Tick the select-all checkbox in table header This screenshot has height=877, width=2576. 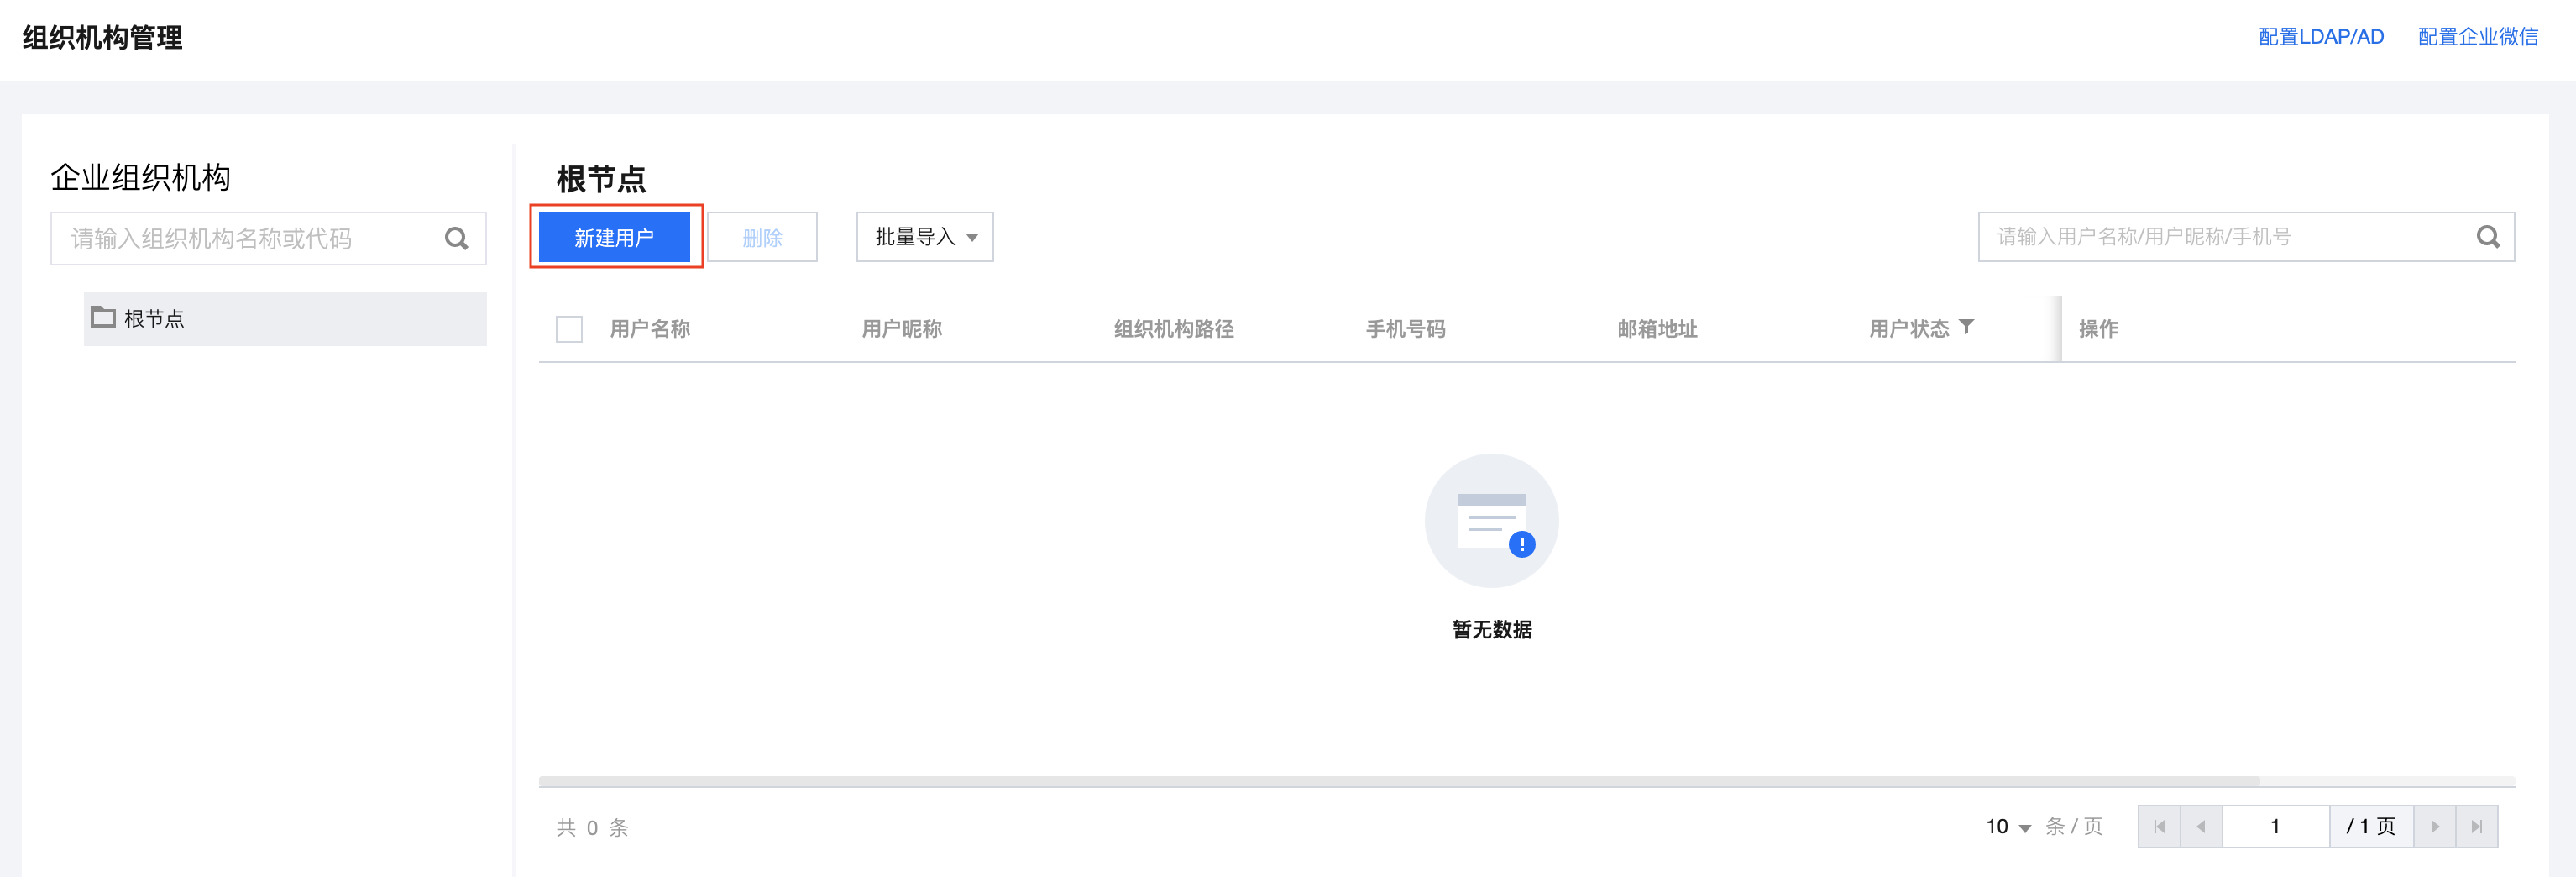[x=569, y=329]
